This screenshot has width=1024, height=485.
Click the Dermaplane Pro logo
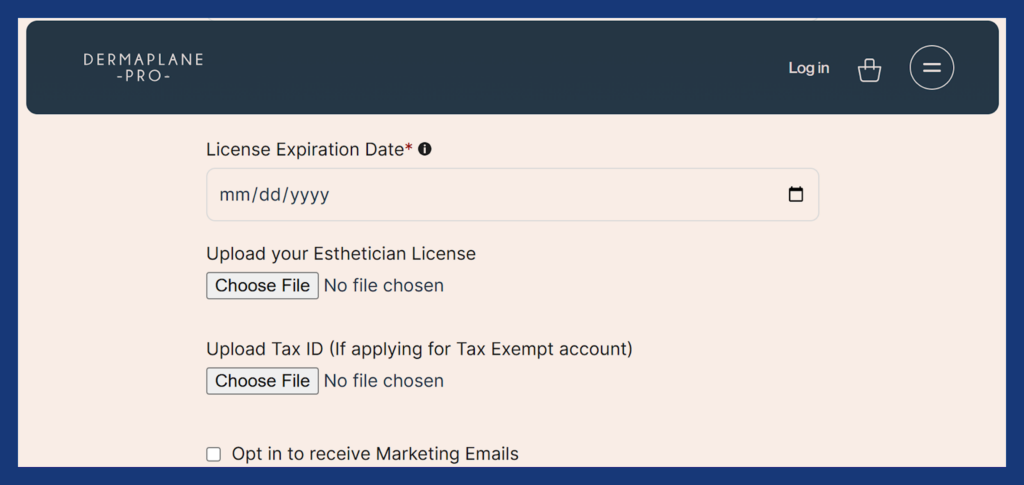[143, 67]
